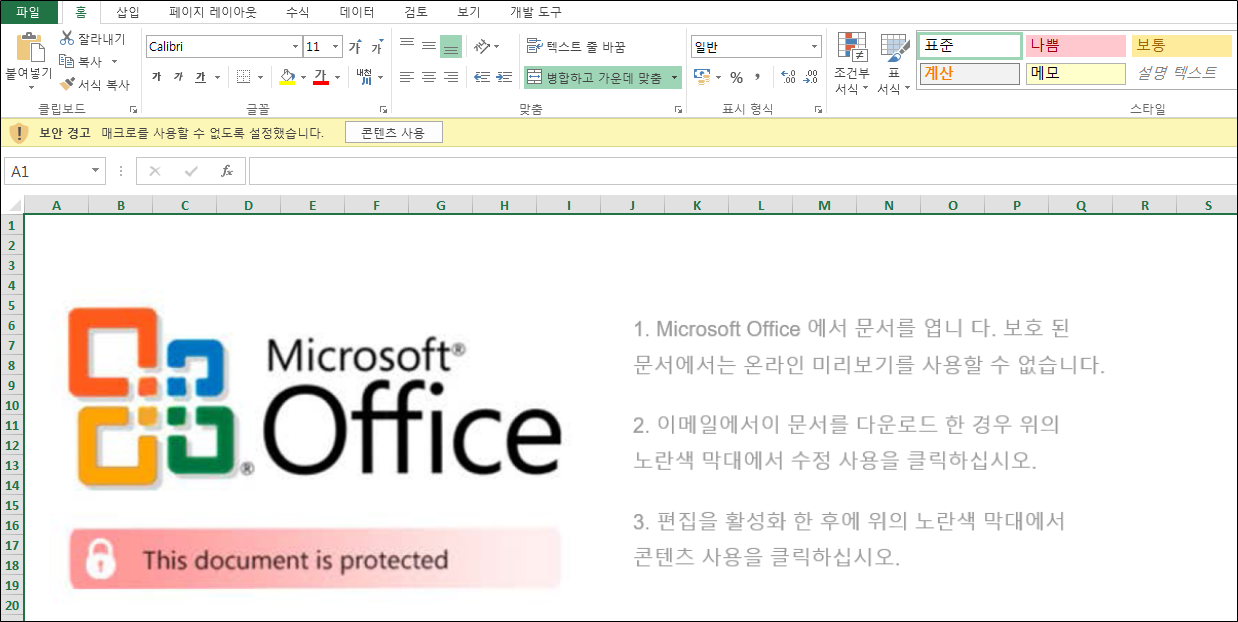The height and width of the screenshot is (622, 1238).
Task: Center text horizontally
Action: [x=429, y=77]
